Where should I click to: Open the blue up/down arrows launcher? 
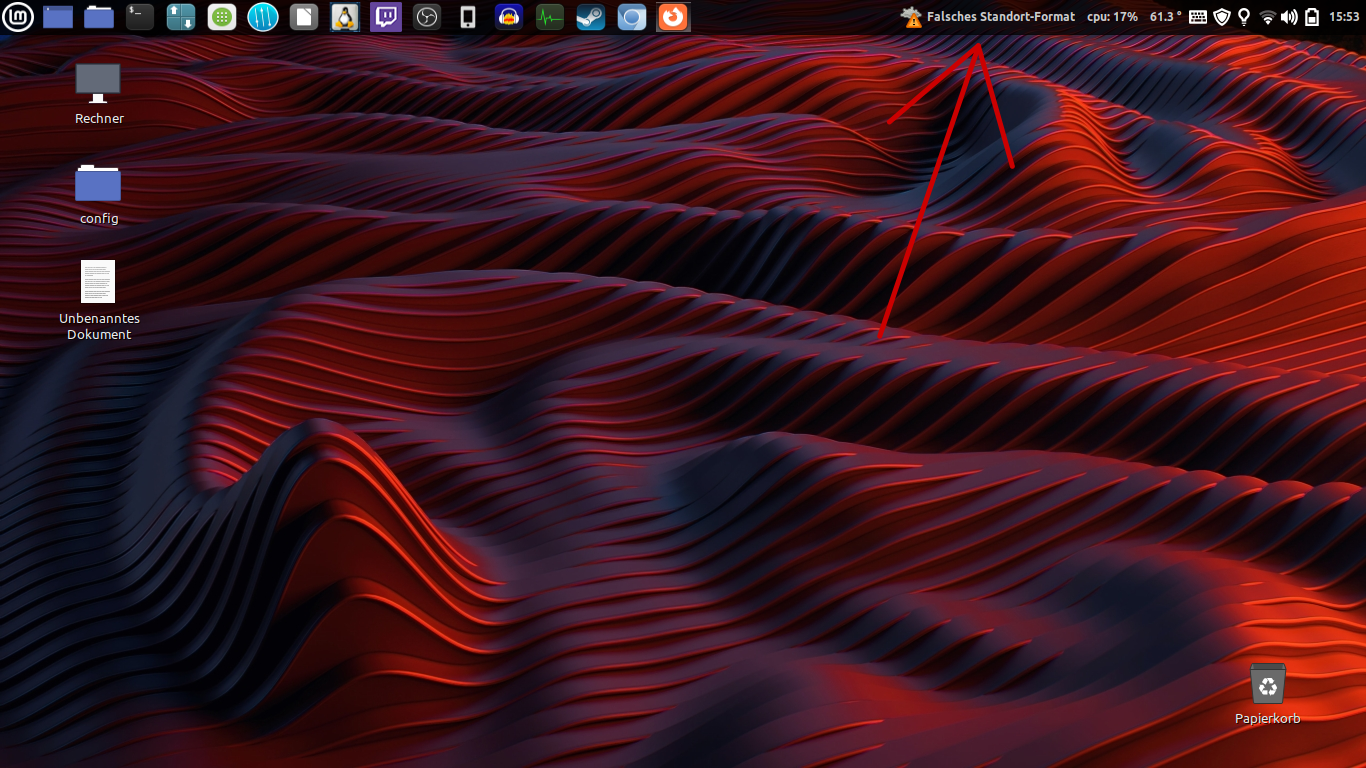pyautogui.click(x=181, y=16)
